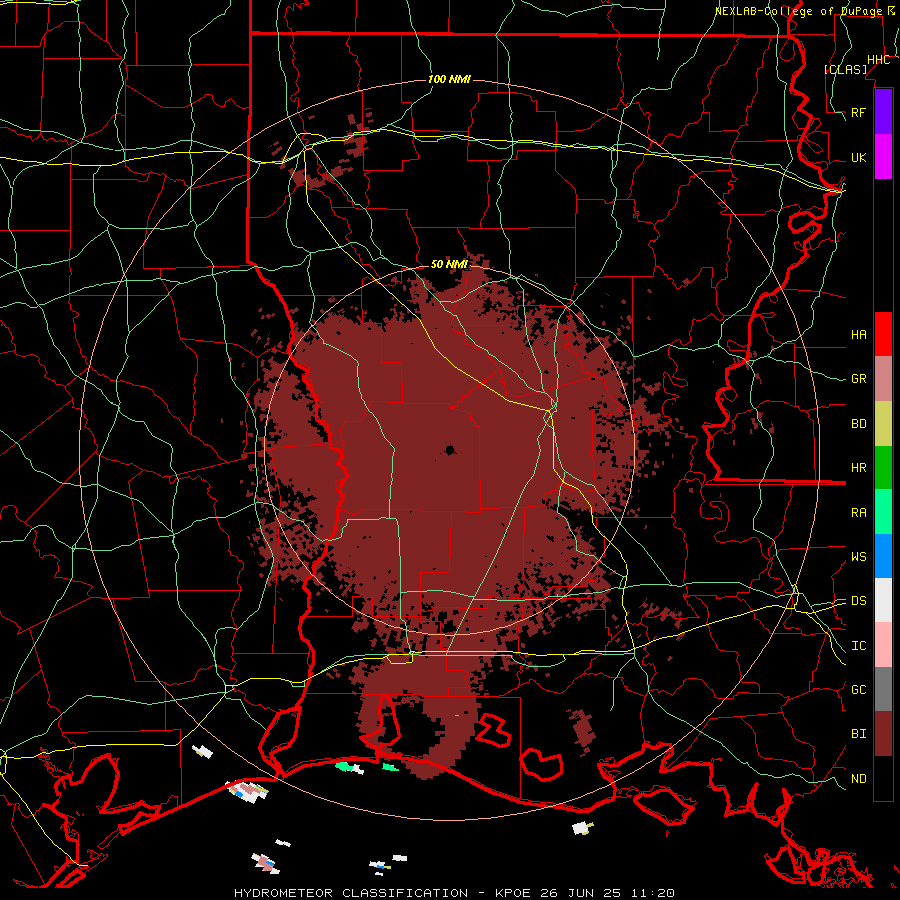Click the 'HHC' product label

[x=879, y=60]
